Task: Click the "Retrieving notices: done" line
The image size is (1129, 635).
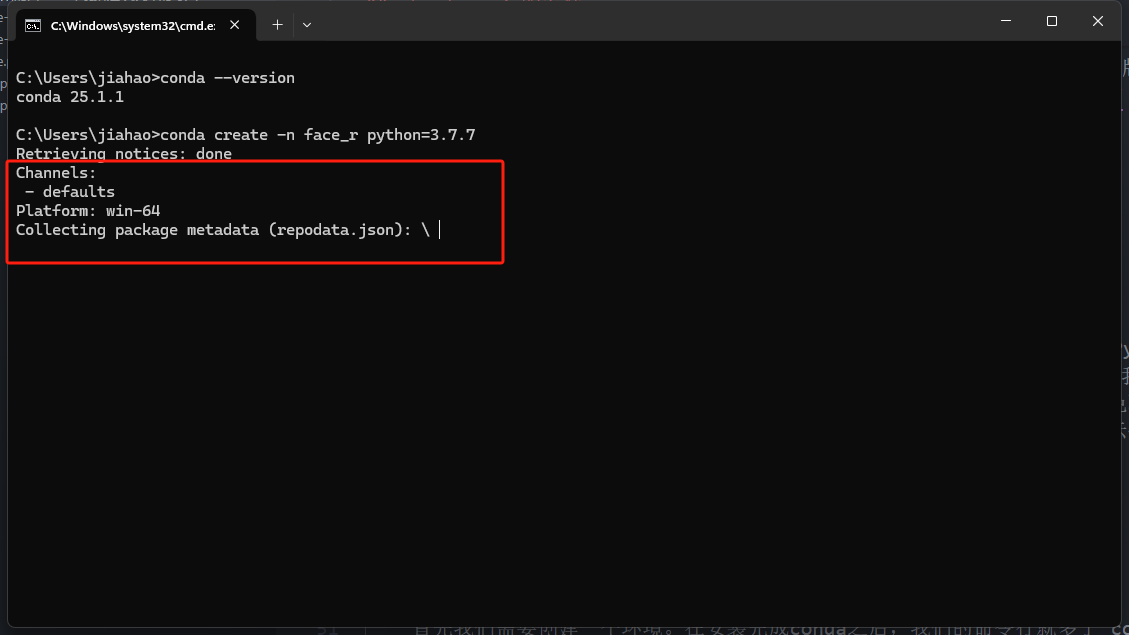Action: [x=124, y=154]
